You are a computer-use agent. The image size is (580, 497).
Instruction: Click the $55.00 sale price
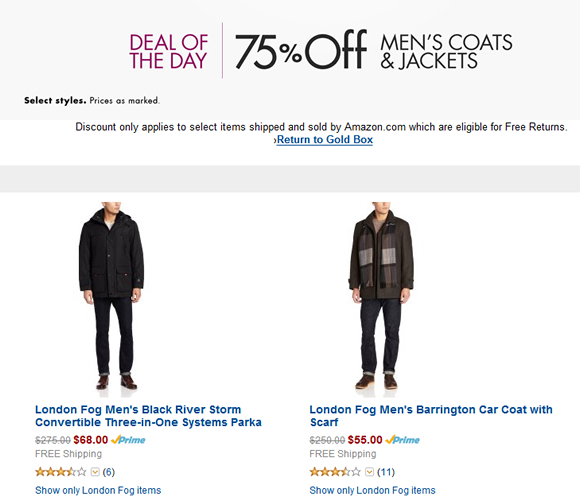tap(365, 440)
